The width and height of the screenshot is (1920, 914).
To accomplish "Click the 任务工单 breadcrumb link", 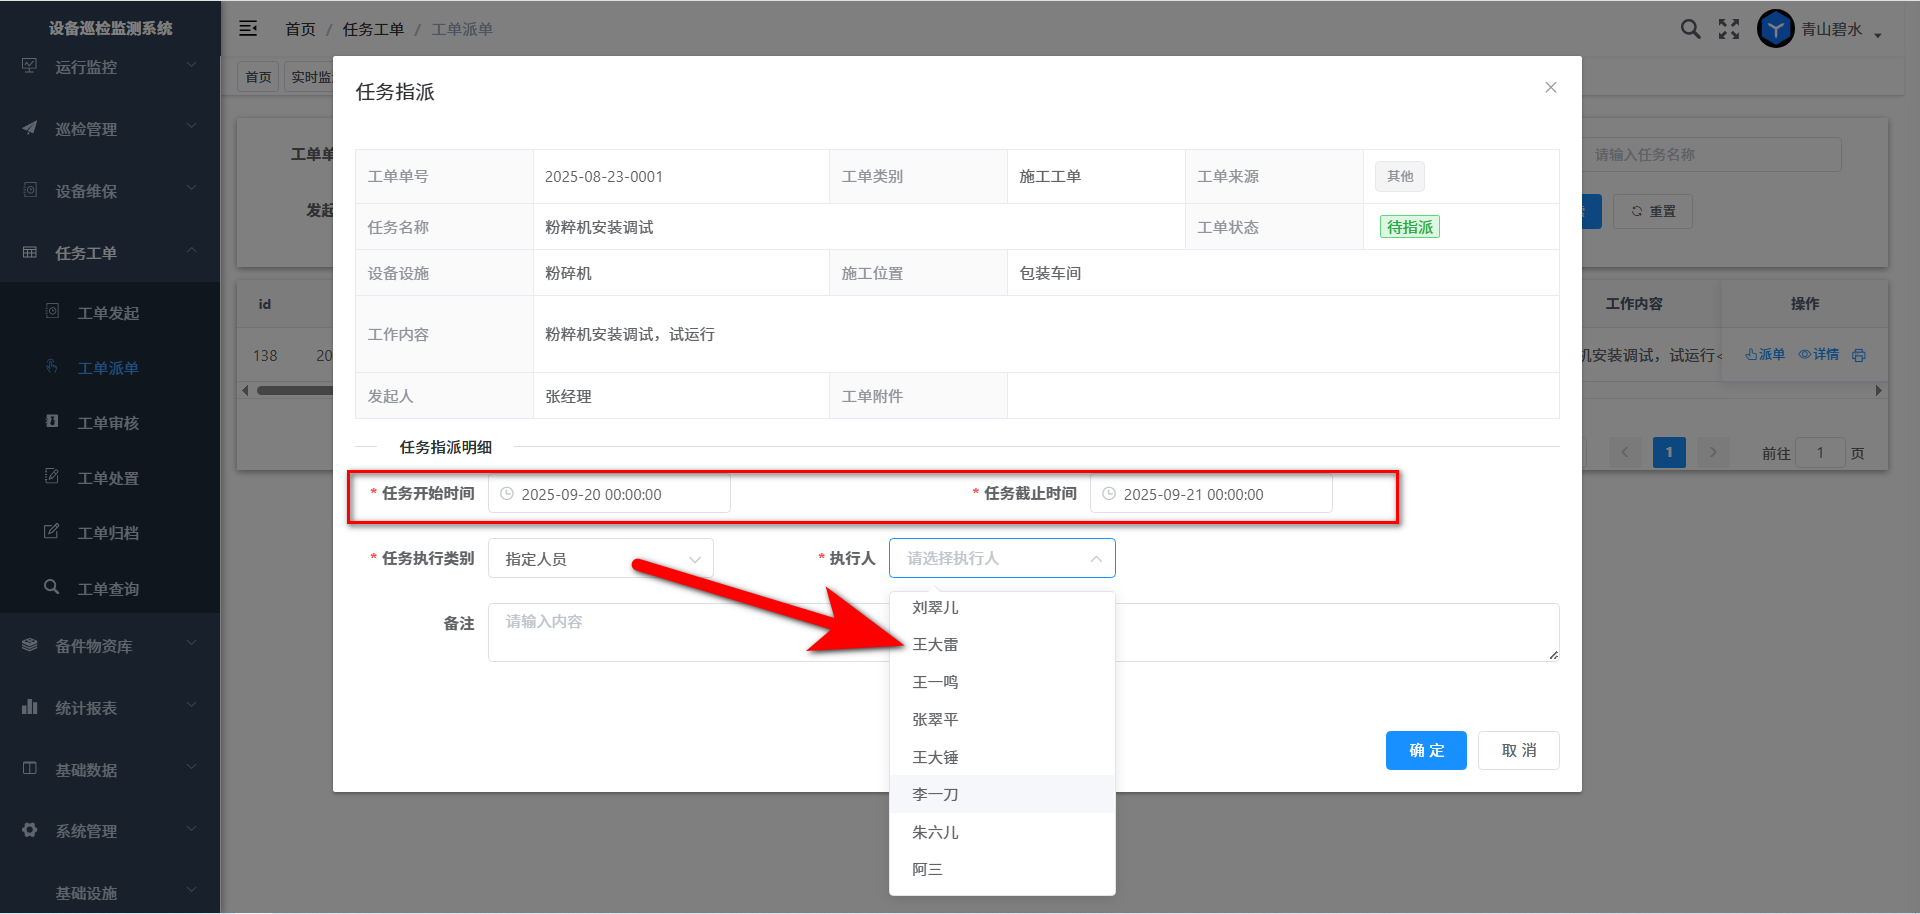I will coord(373,29).
